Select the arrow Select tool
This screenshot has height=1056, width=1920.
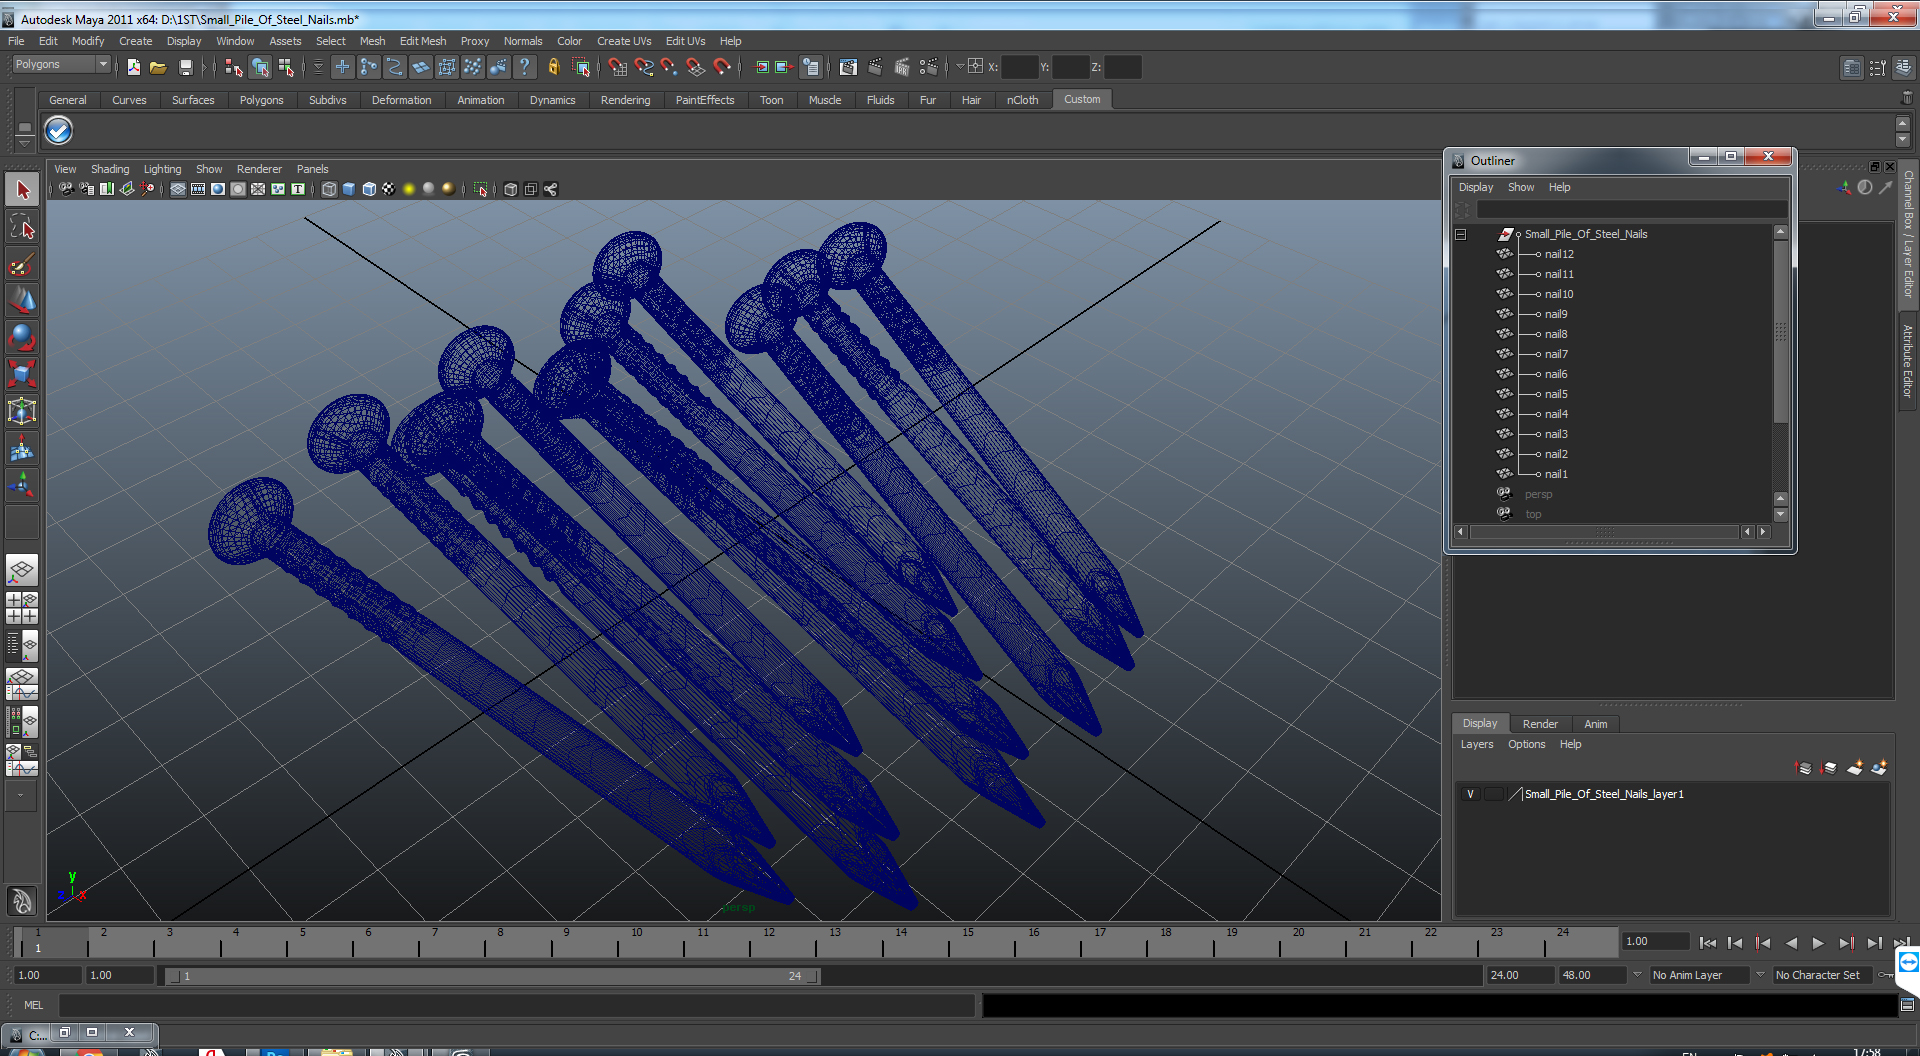22,189
